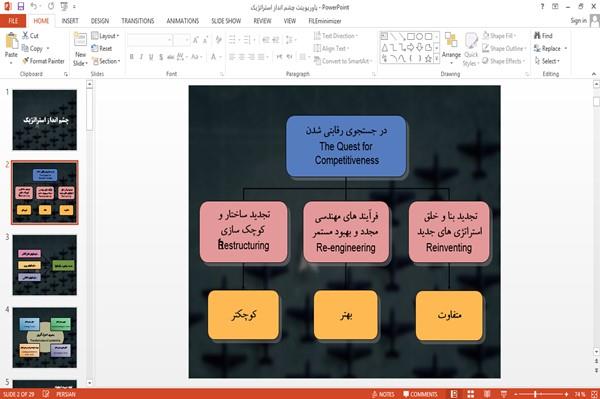Open the Section dropdown
Image resolution: width=600 pixels, height=399 pixels.
(106, 61)
